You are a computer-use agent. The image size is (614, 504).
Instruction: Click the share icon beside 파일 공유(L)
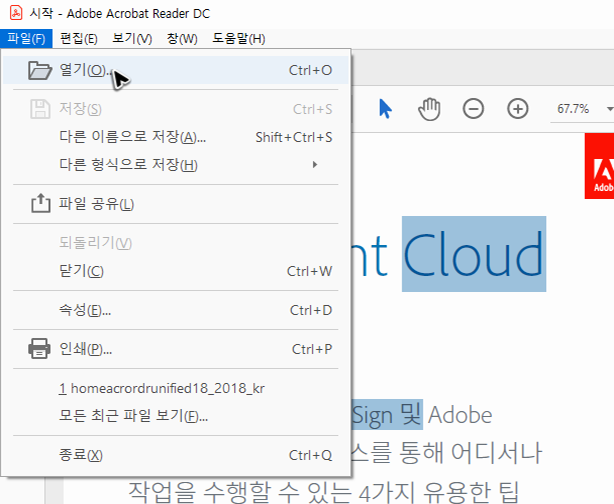click(41, 203)
